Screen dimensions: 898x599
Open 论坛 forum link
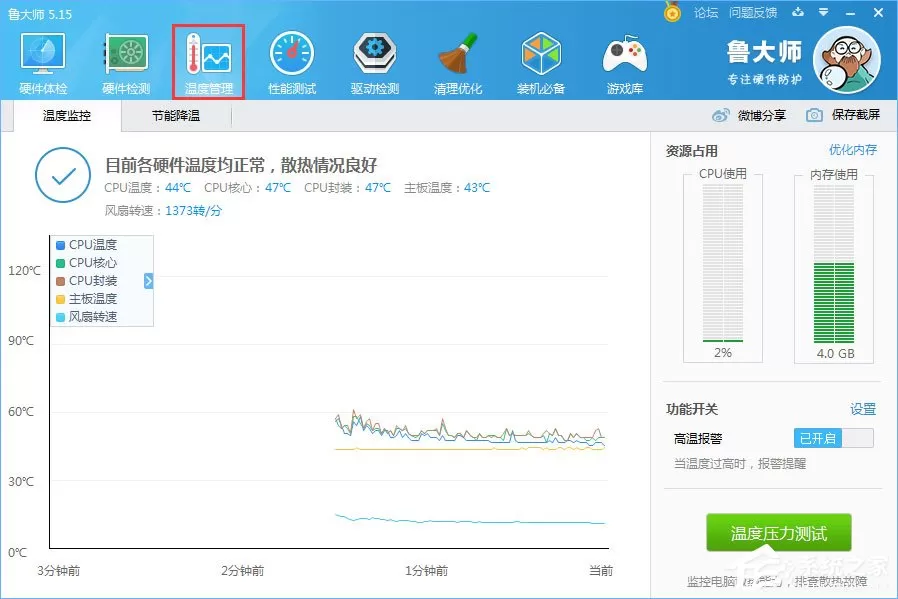click(706, 13)
